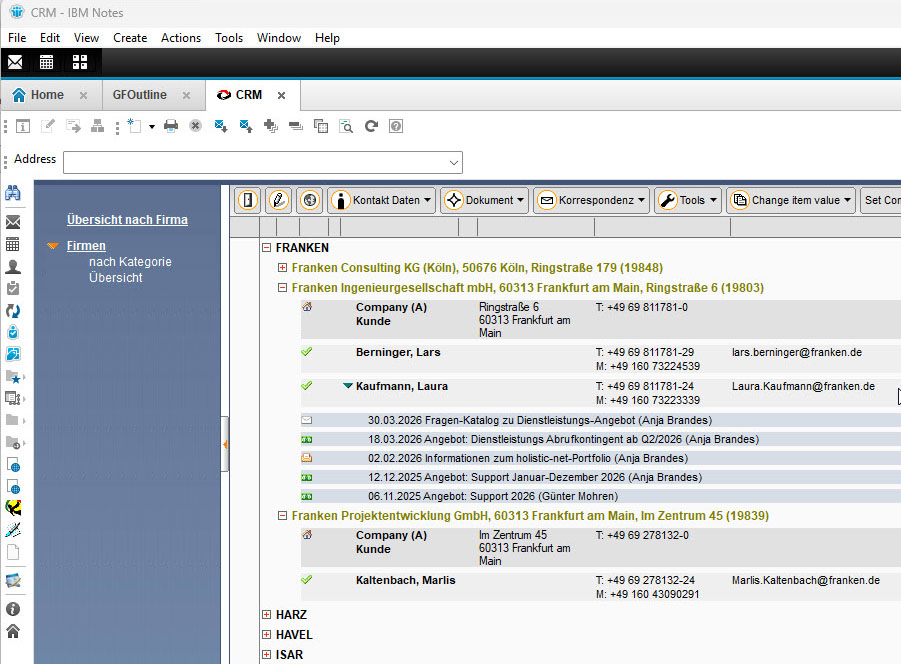Click into the Address input field
The width and height of the screenshot is (901, 664).
point(256,163)
